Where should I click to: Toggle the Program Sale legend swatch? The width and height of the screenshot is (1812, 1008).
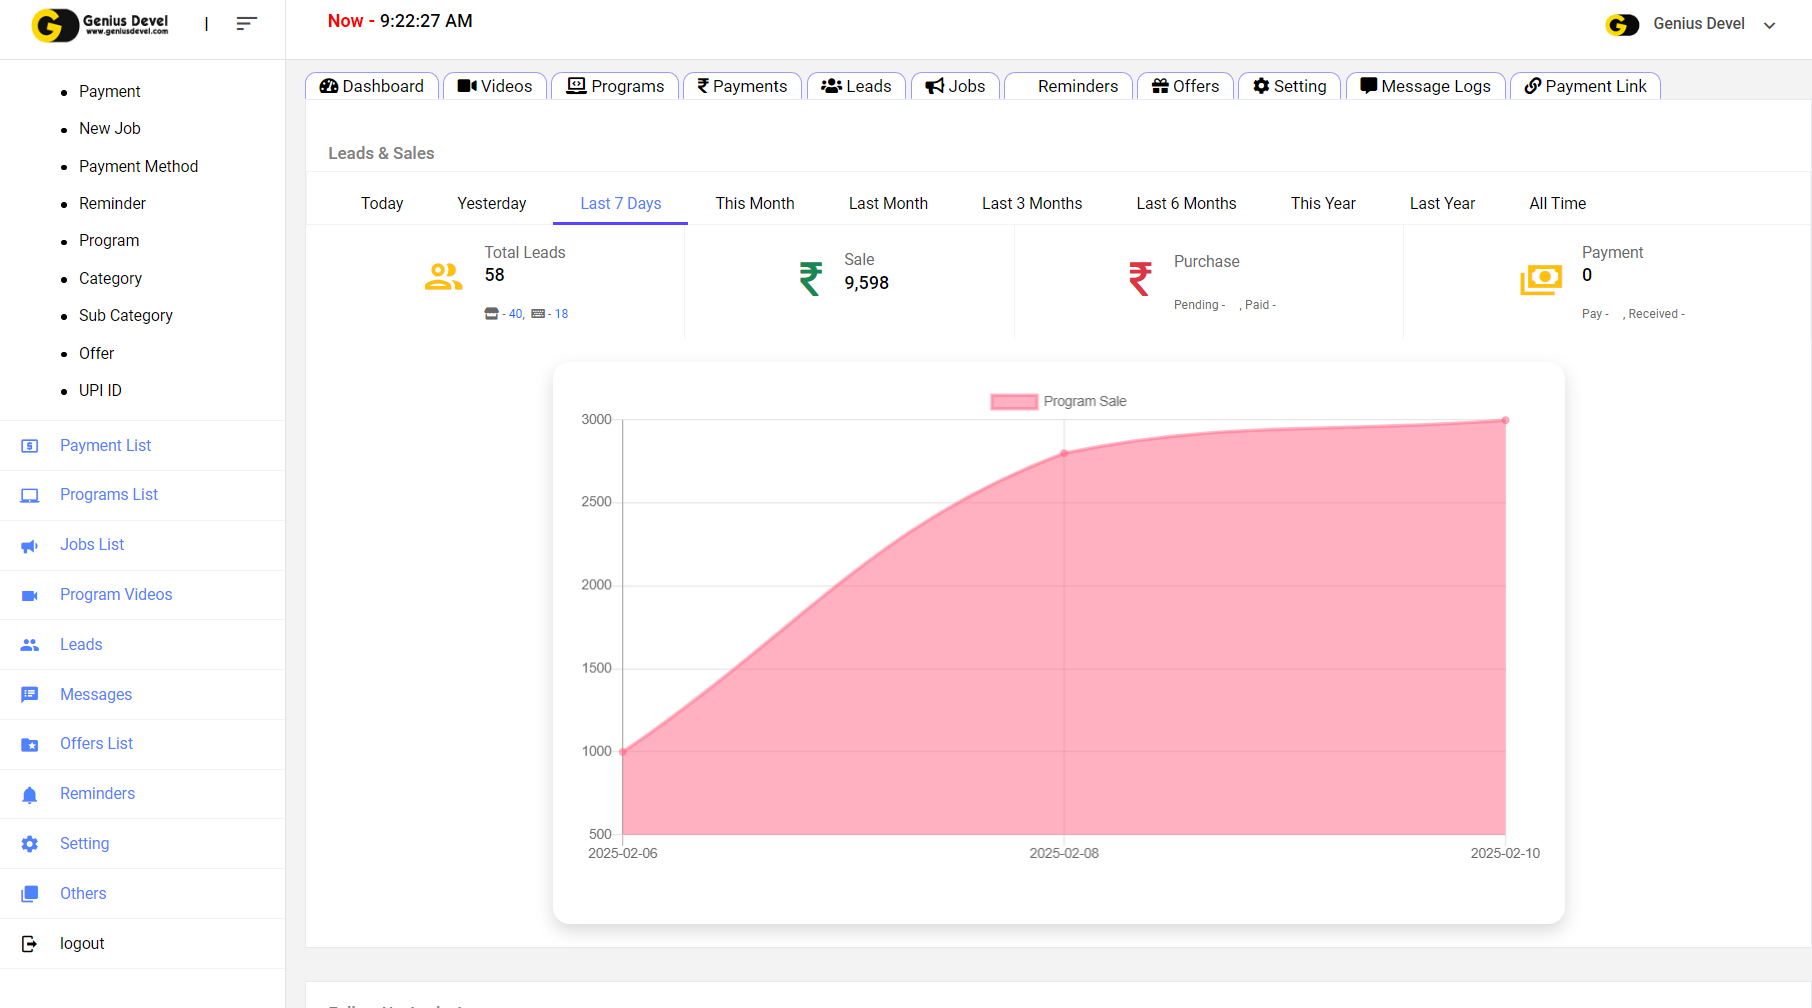(x=1013, y=402)
